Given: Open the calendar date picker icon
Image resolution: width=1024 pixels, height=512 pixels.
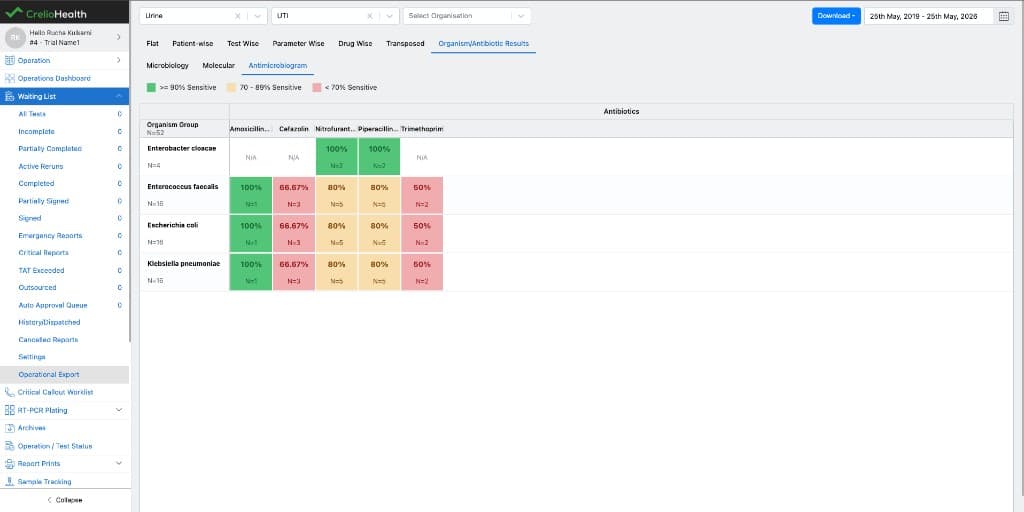Looking at the screenshot, I should [x=1004, y=16].
